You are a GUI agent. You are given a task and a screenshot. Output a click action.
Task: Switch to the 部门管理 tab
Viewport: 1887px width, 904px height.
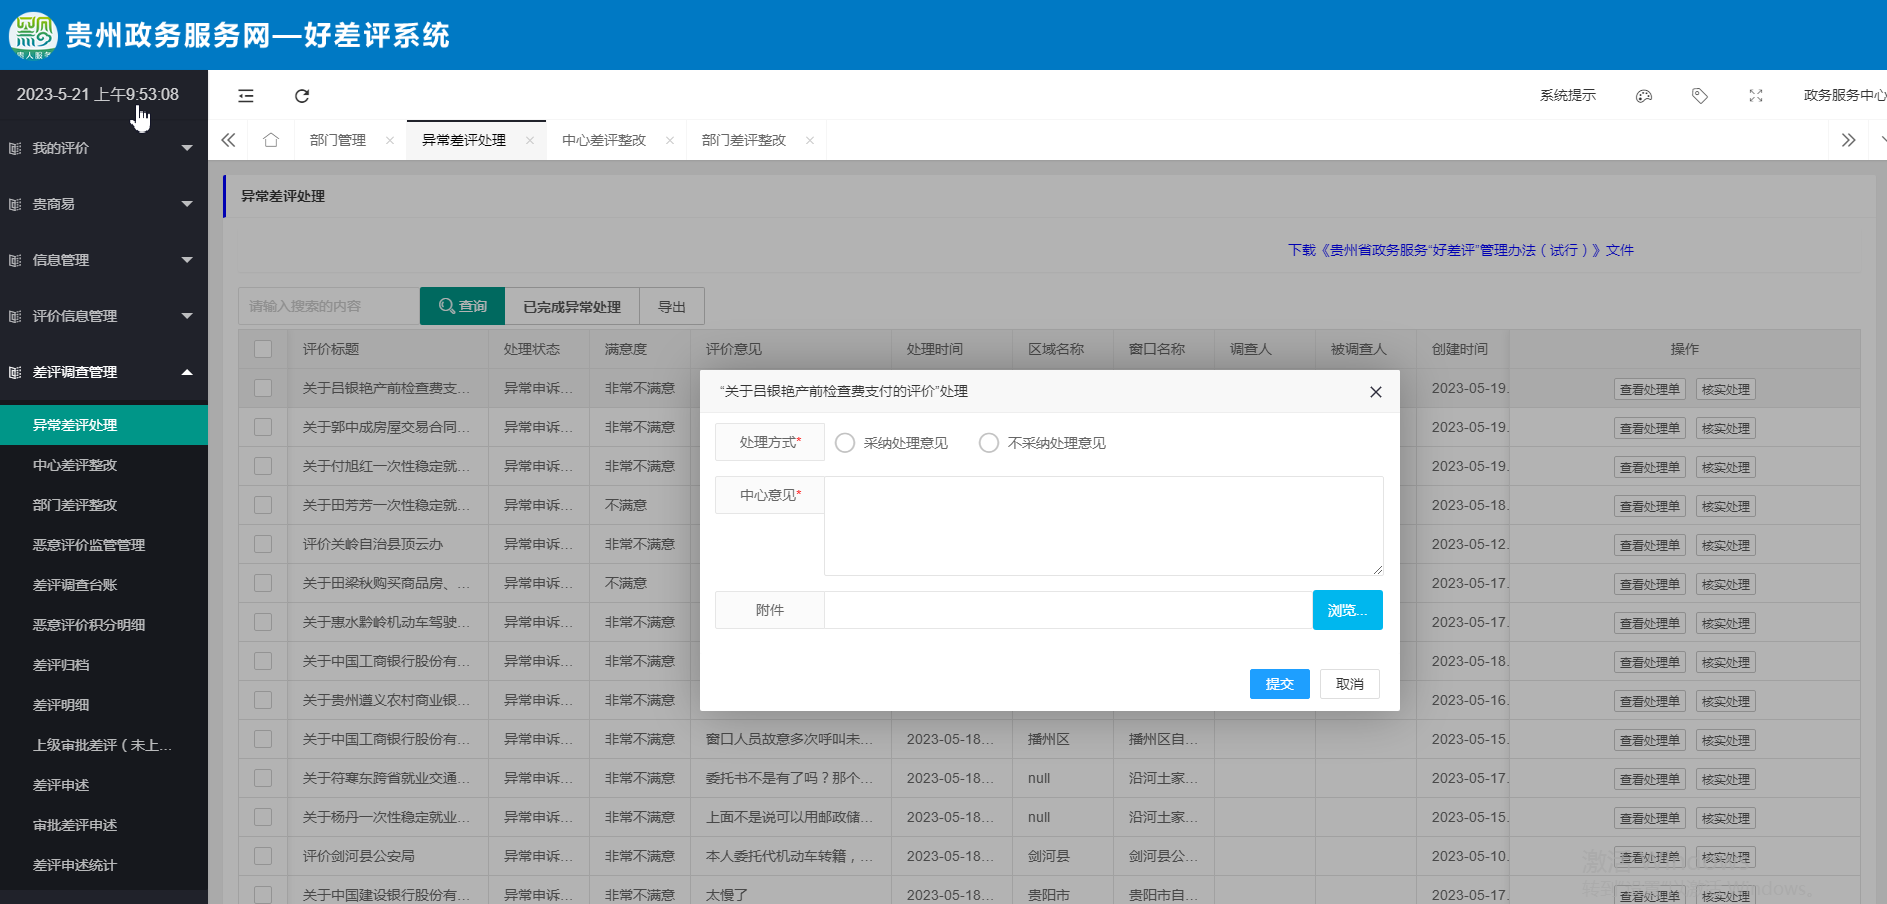(x=338, y=140)
